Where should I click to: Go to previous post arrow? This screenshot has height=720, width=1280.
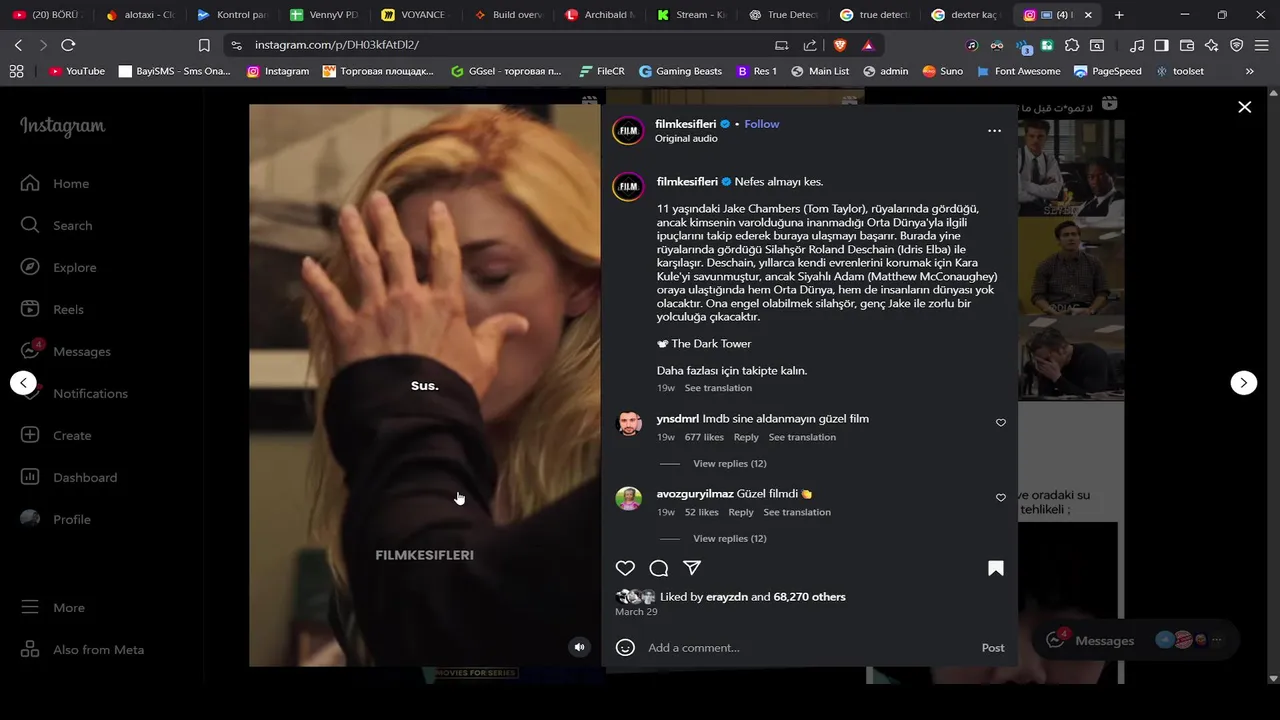[x=23, y=382]
